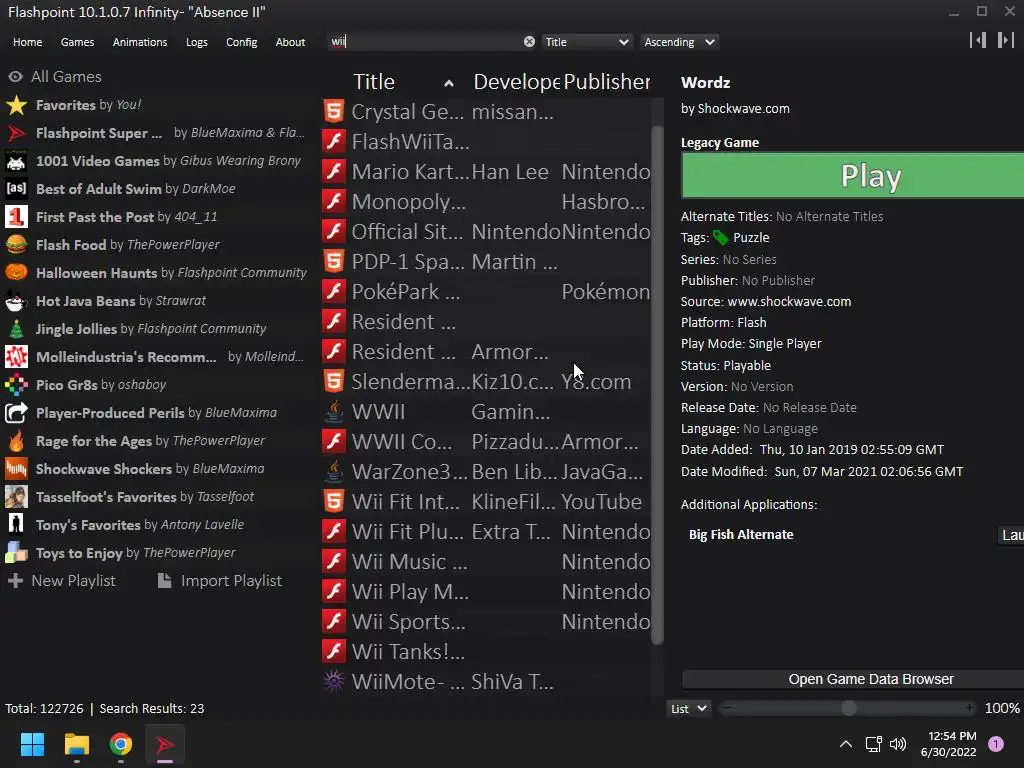Open 1001 Video Games playlist icon

click(16, 161)
